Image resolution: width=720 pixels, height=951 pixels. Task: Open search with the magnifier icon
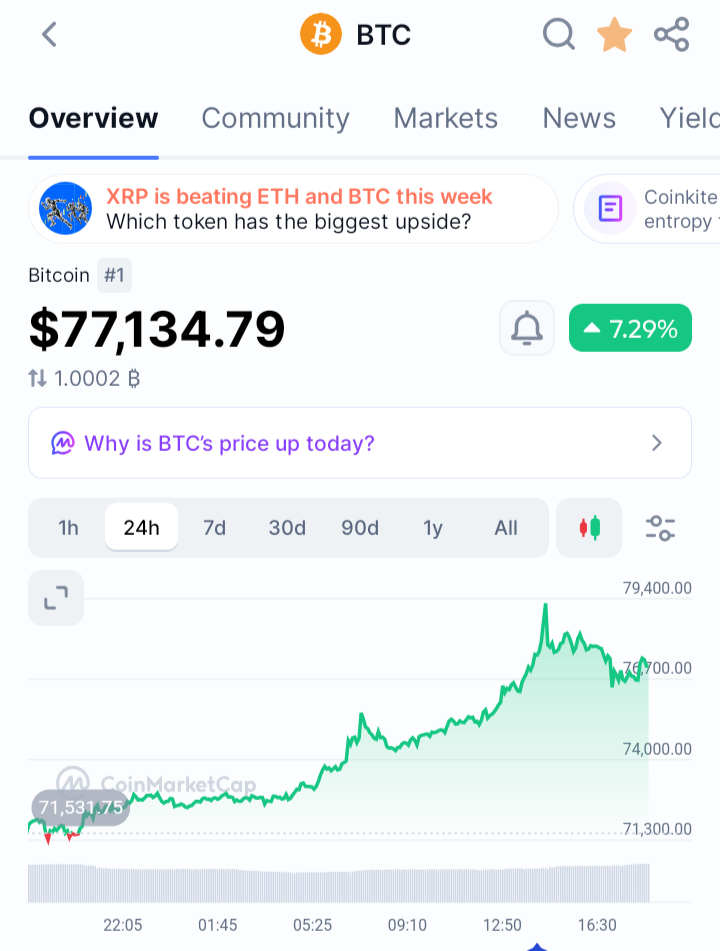point(559,35)
